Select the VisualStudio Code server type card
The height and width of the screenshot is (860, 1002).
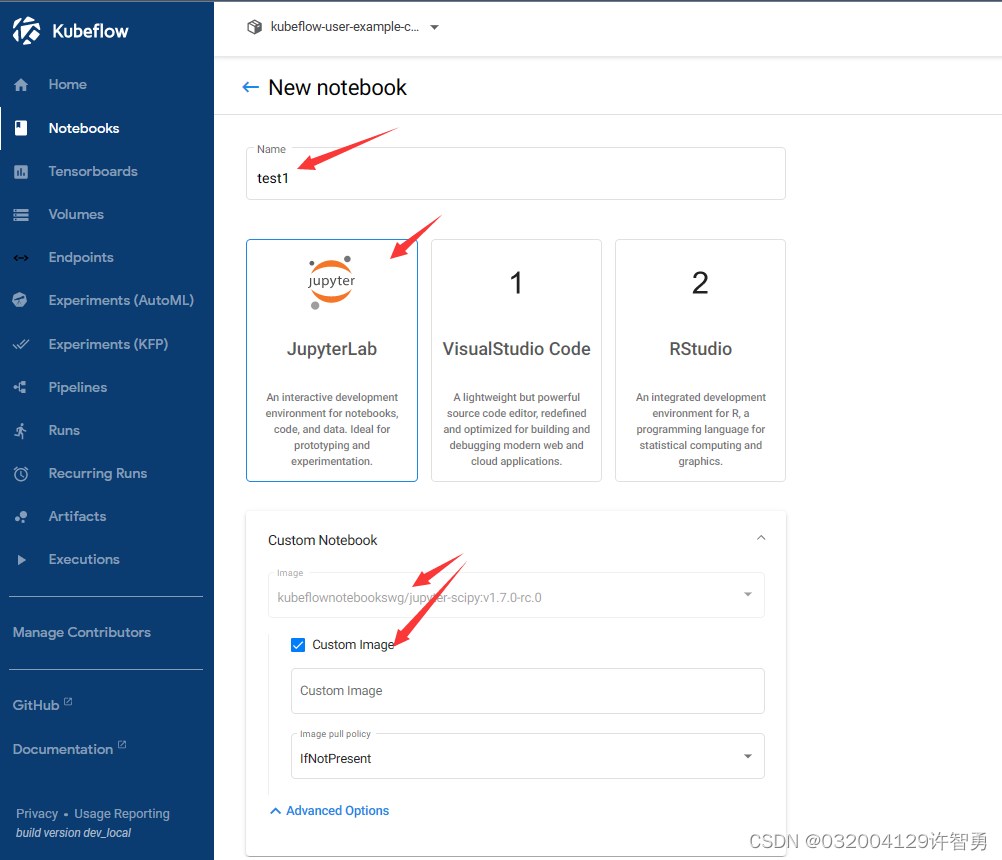pyautogui.click(x=516, y=360)
